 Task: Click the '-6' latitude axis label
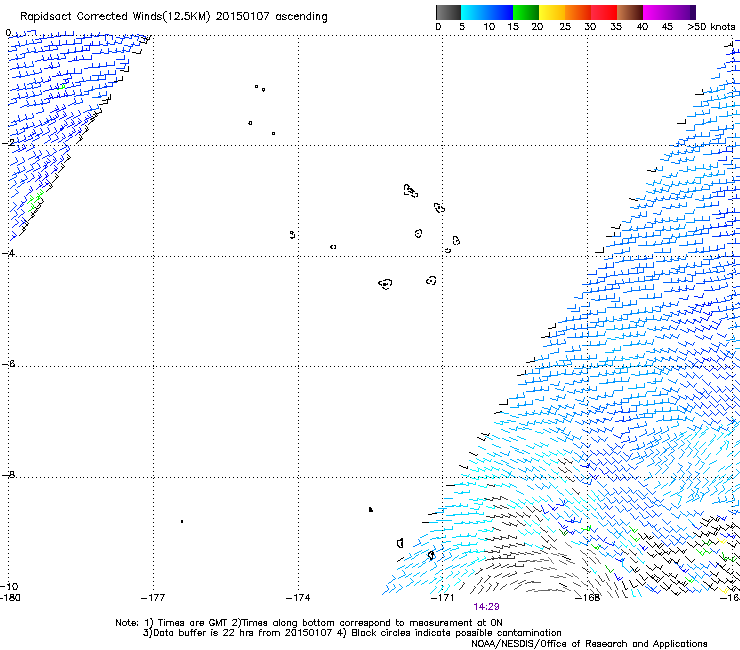coord(8,364)
